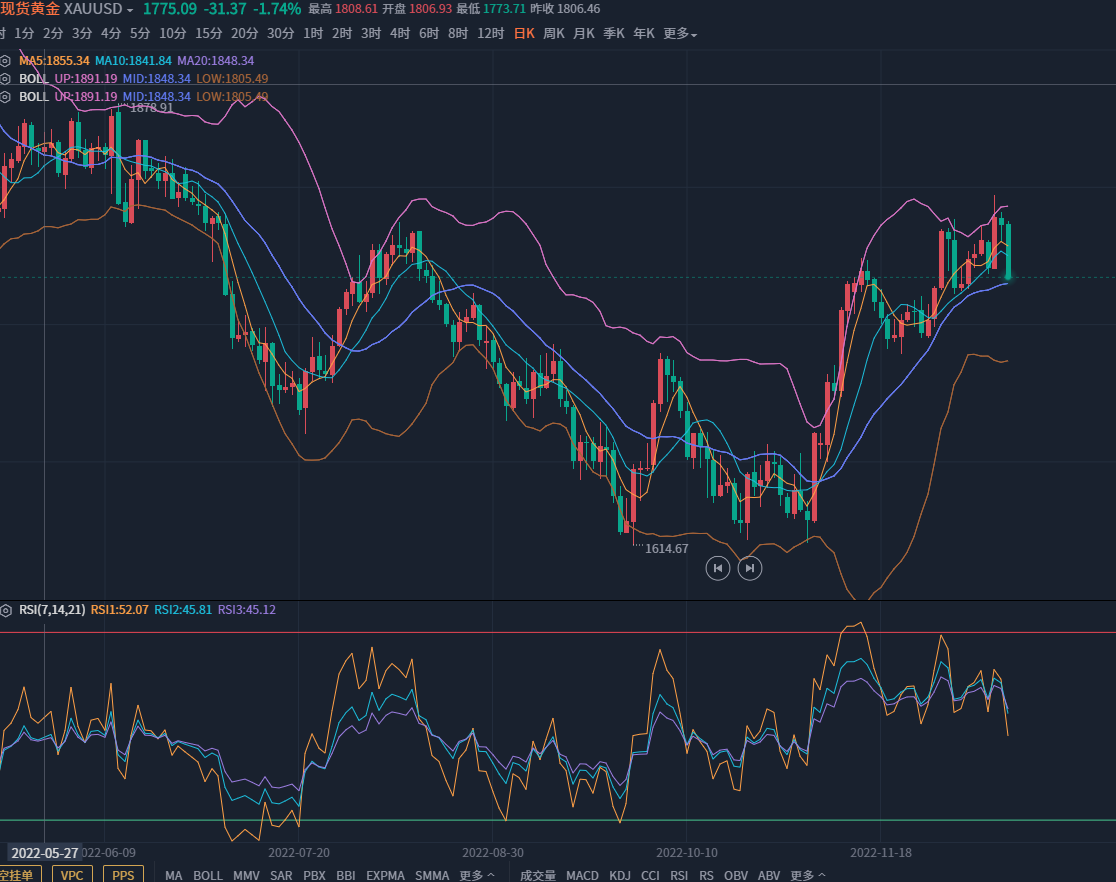Viewport: 1116px width, 882px height.
Task: Choose the 30分 timeframe
Action: pos(280,34)
